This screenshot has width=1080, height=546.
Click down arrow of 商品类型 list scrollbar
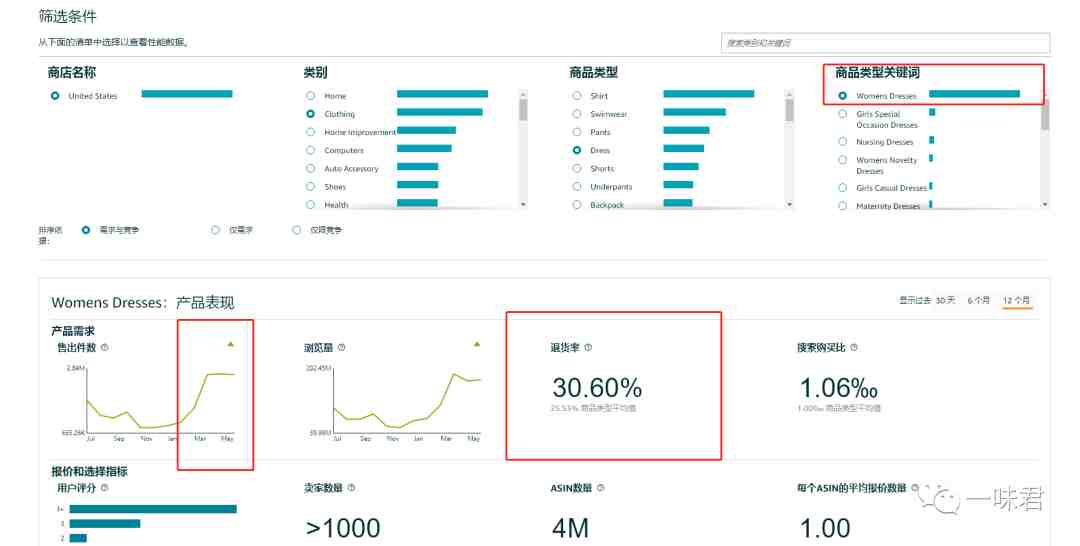pyautogui.click(x=789, y=204)
